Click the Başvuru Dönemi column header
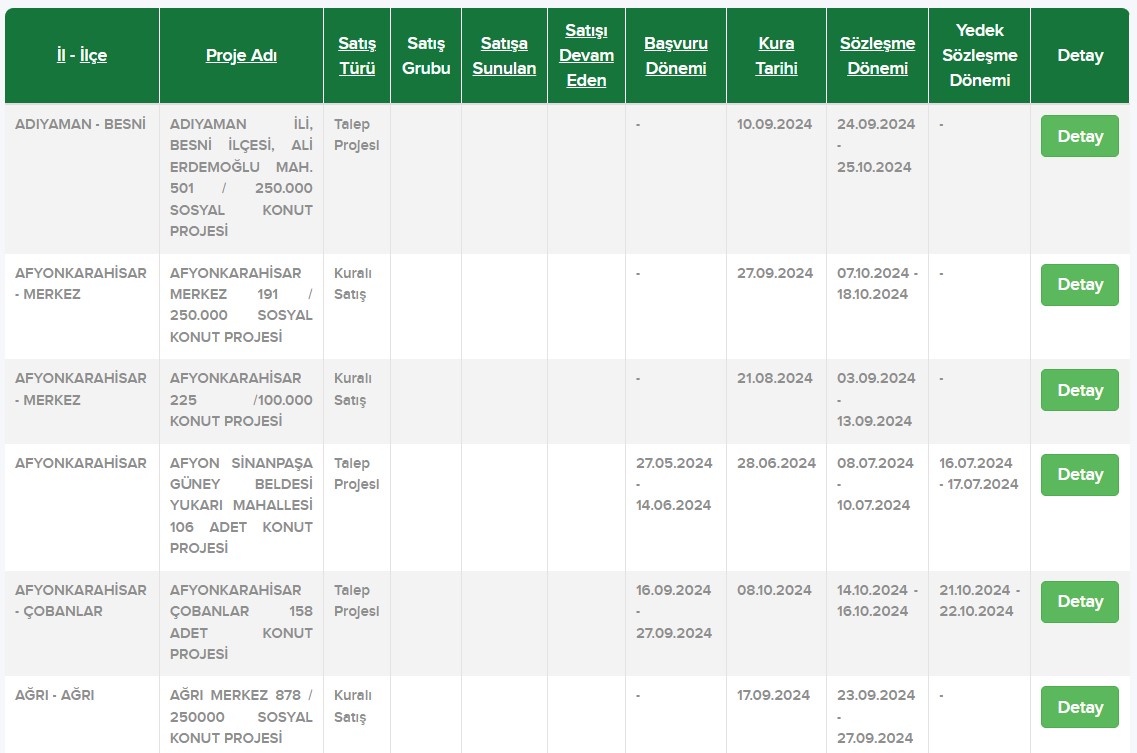Image resolution: width=1137 pixels, height=753 pixels. click(x=676, y=56)
